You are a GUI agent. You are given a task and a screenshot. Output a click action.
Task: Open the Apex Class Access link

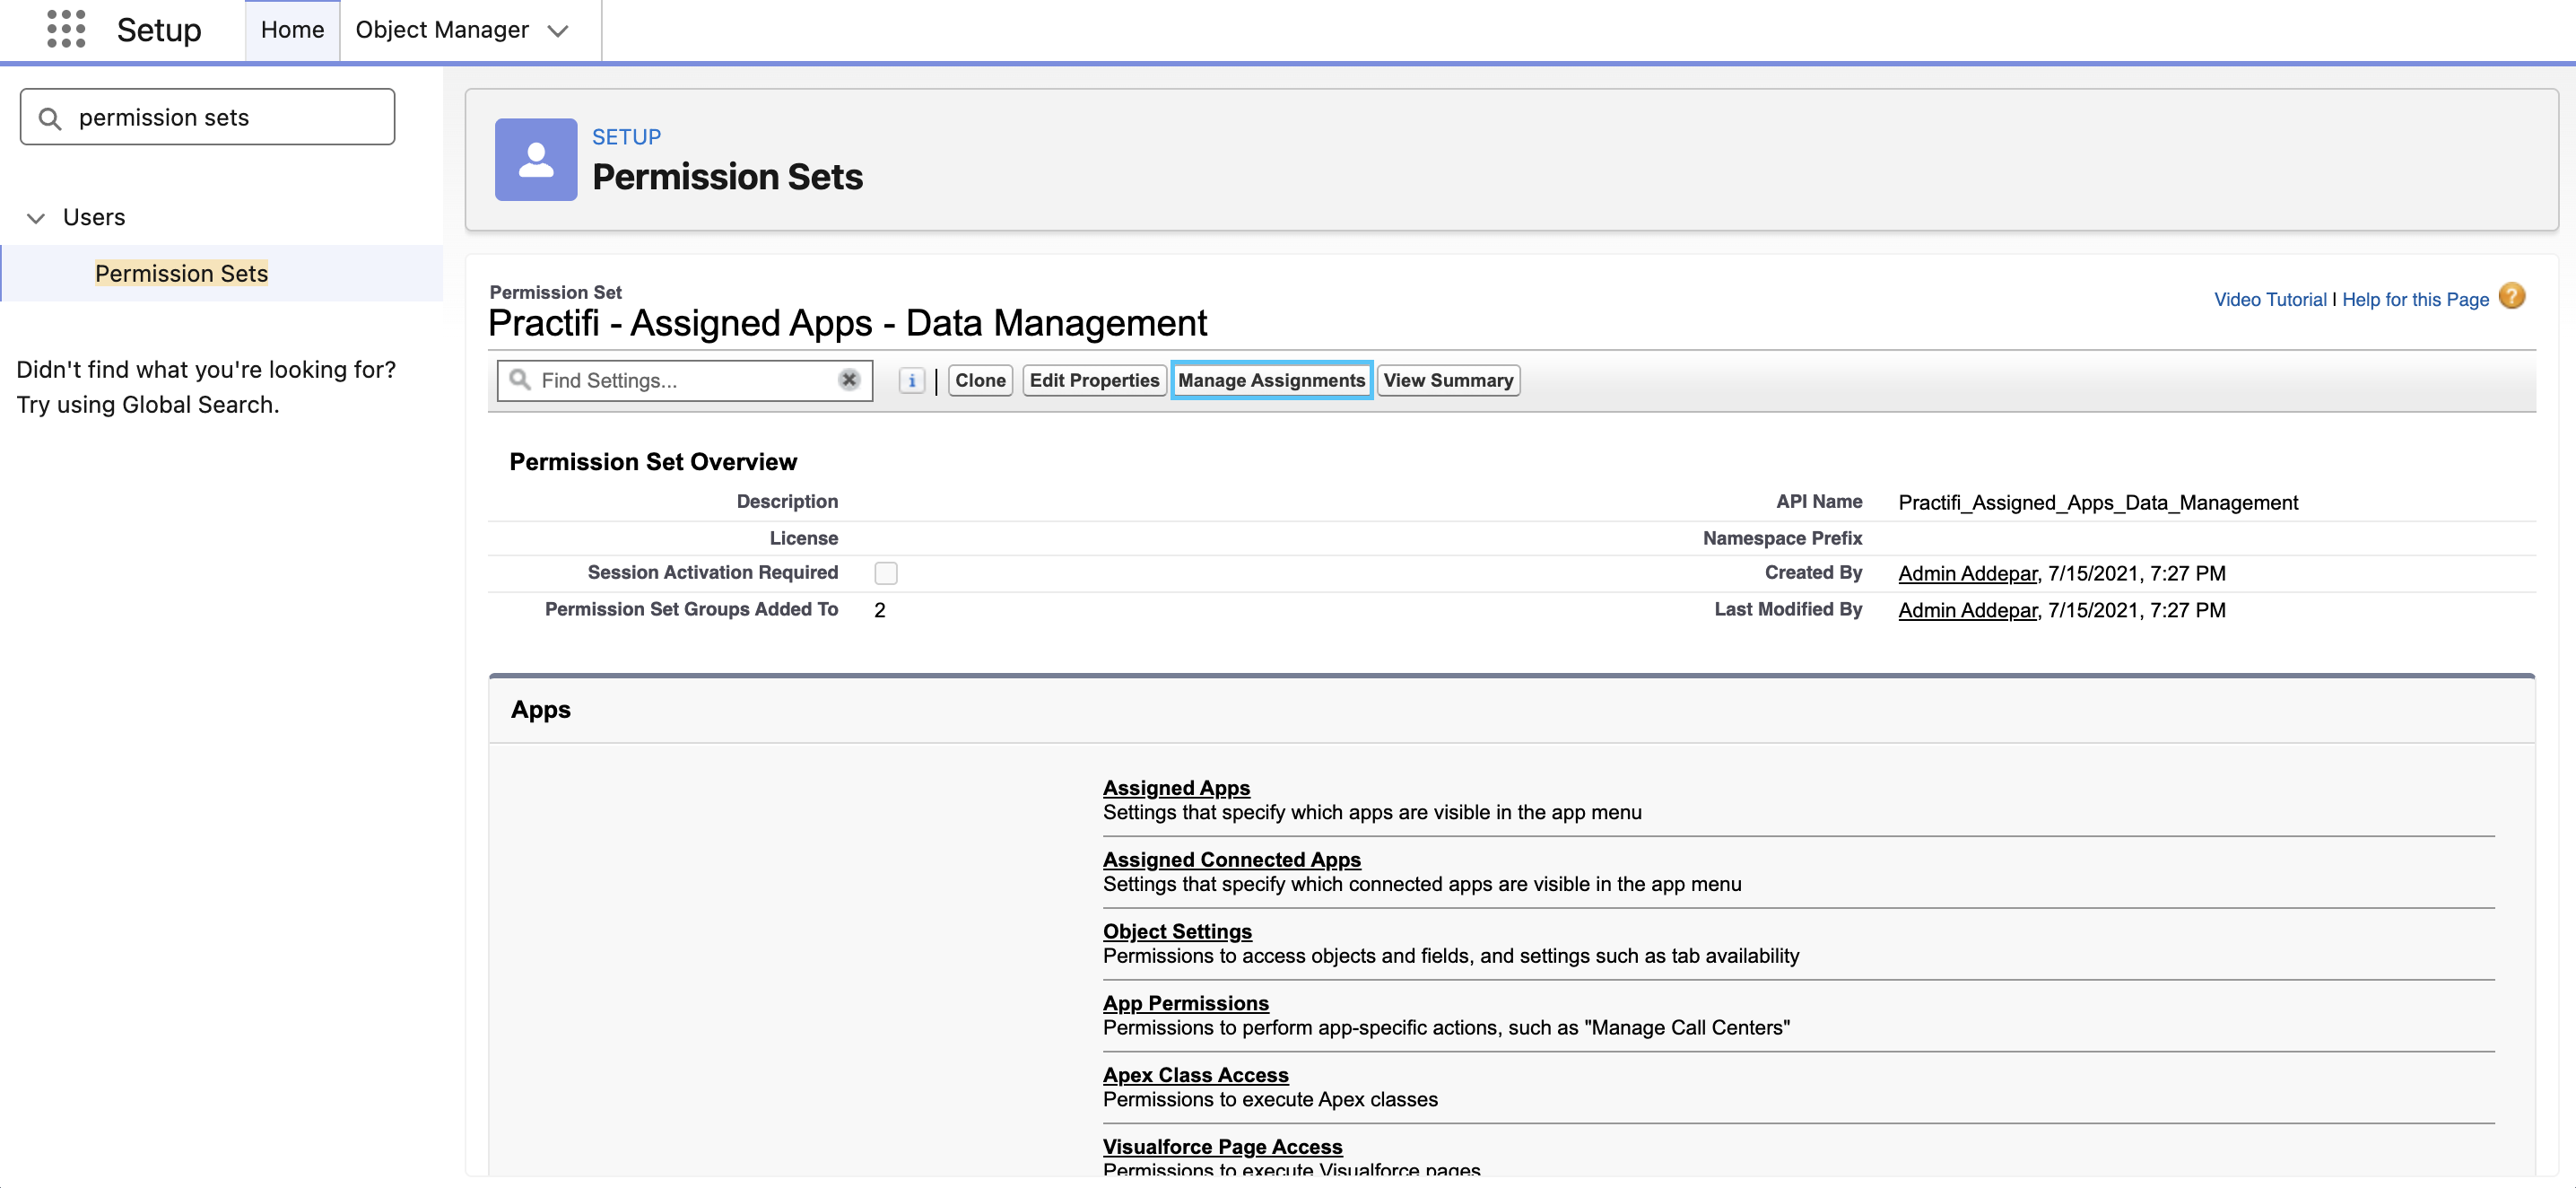1196,1075
